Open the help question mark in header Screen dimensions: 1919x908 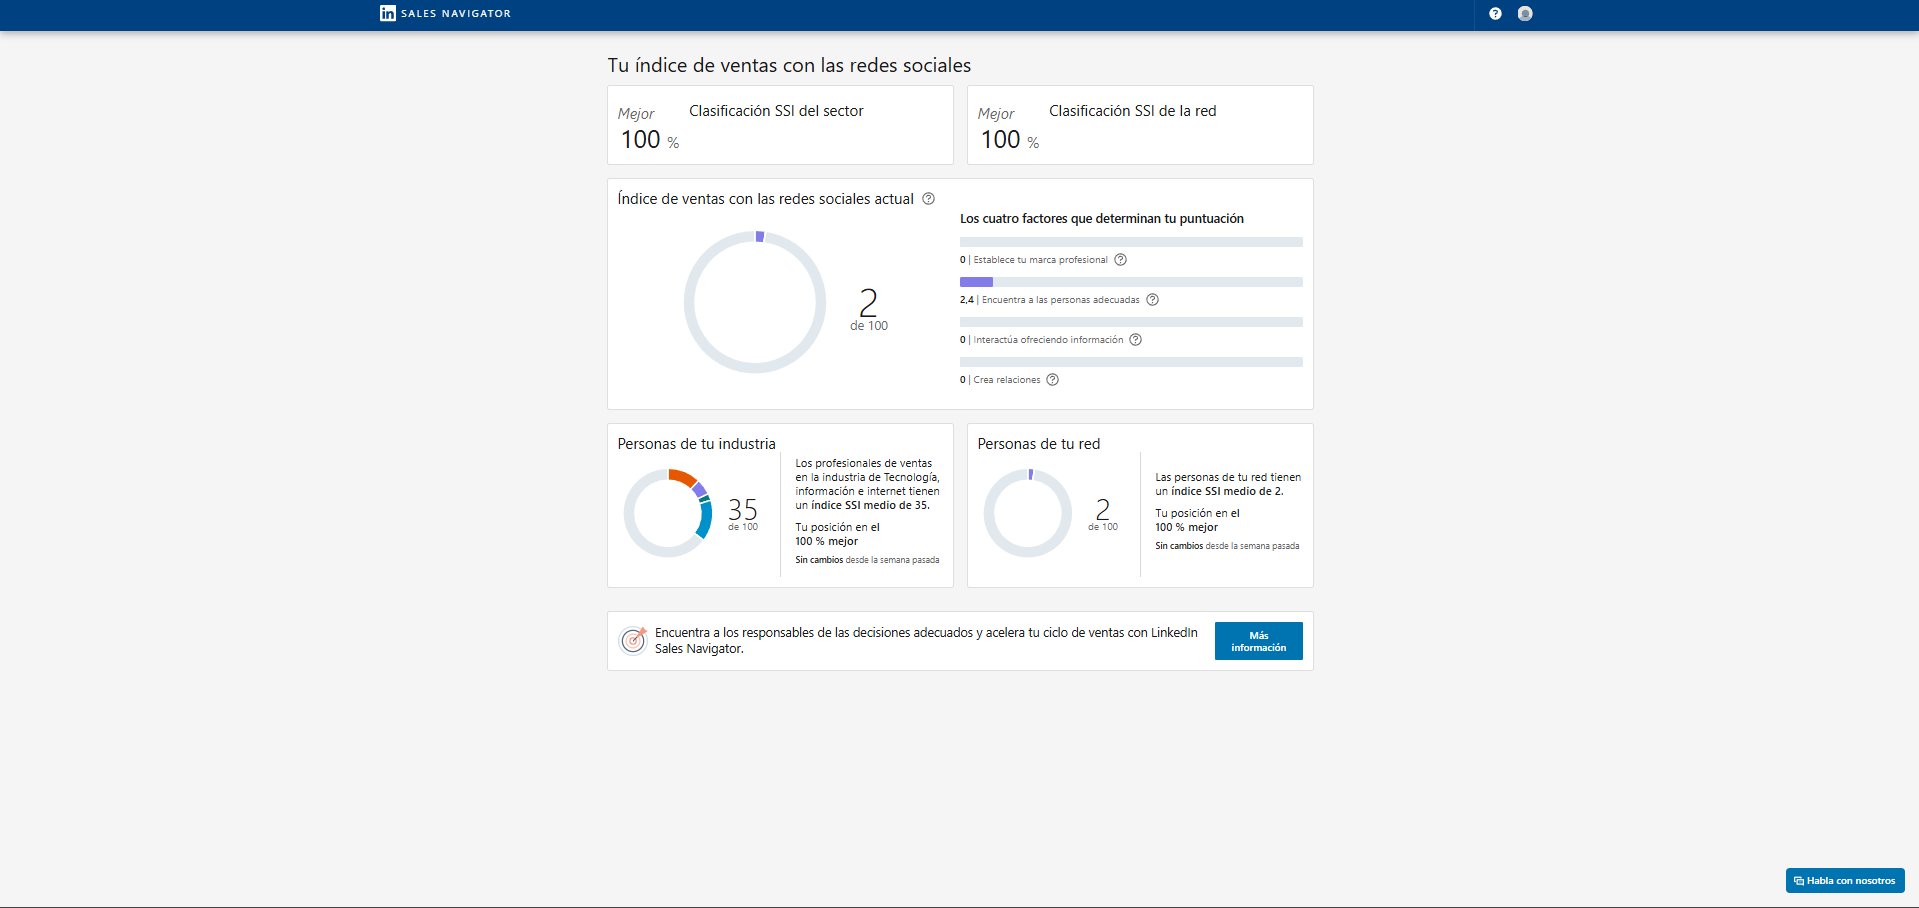click(x=1495, y=14)
